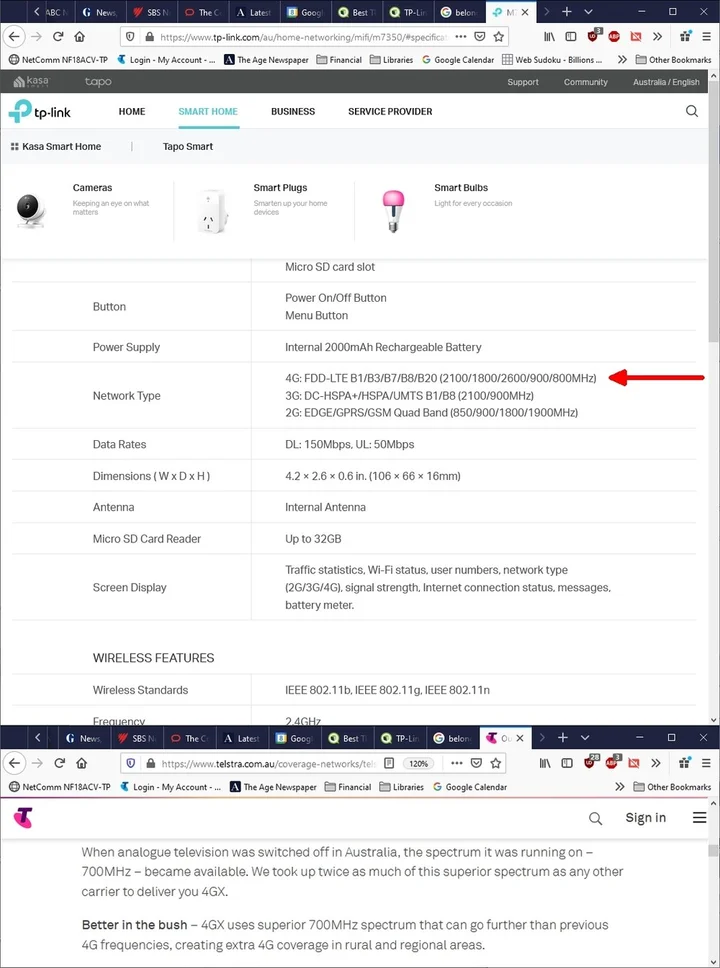List all tabs in Telstra window
This screenshot has height=968, width=720.
(x=585, y=737)
